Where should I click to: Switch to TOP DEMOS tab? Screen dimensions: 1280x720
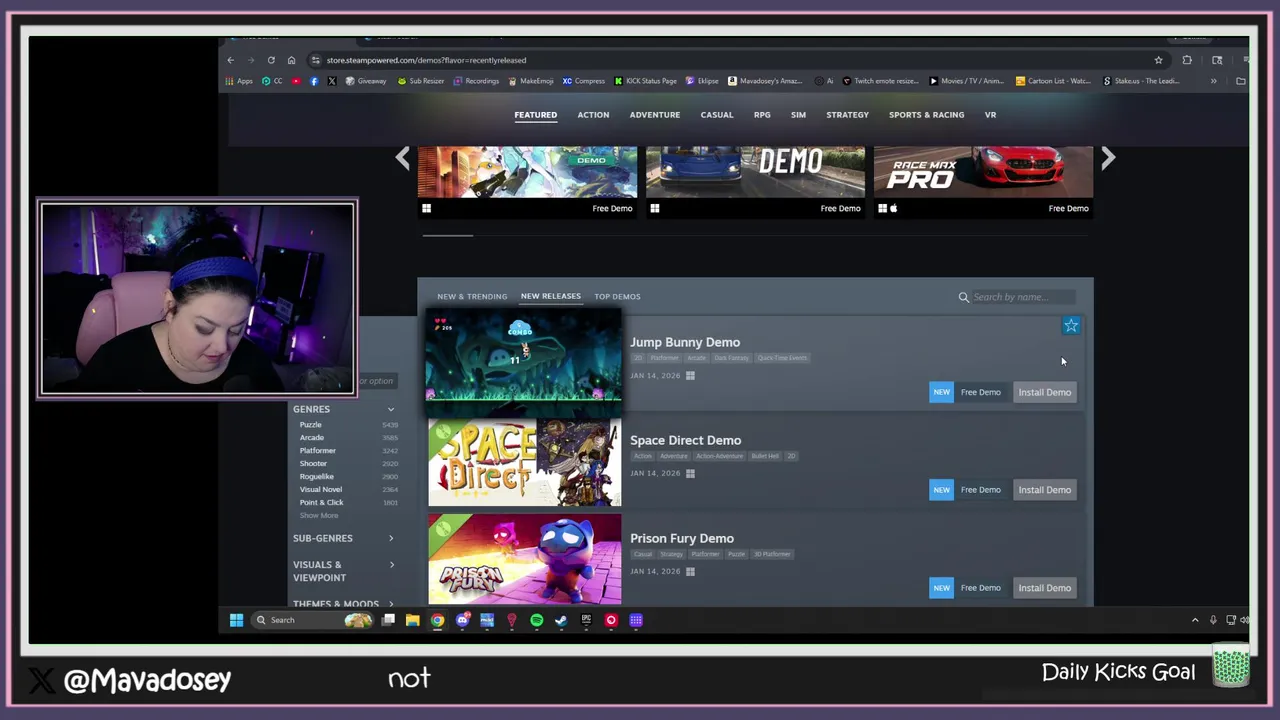click(x=617, y=297)
